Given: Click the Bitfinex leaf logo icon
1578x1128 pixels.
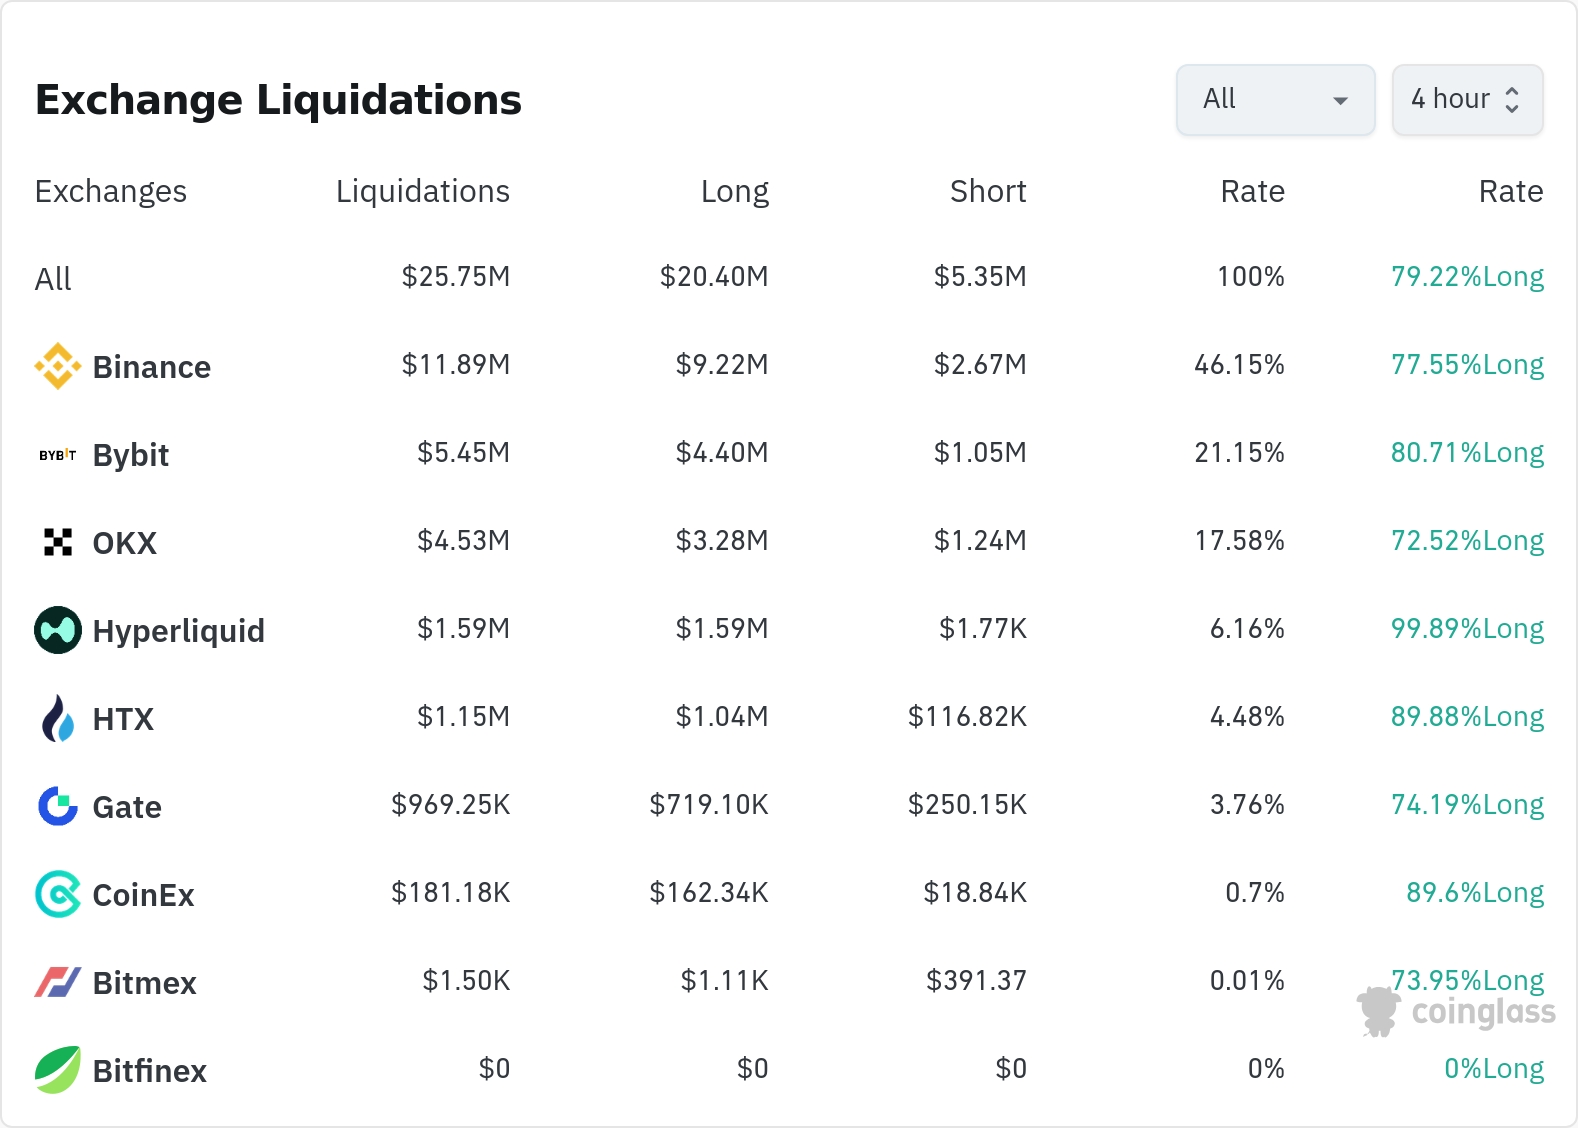Looking at the screenshot, I should coord(58,1070).
